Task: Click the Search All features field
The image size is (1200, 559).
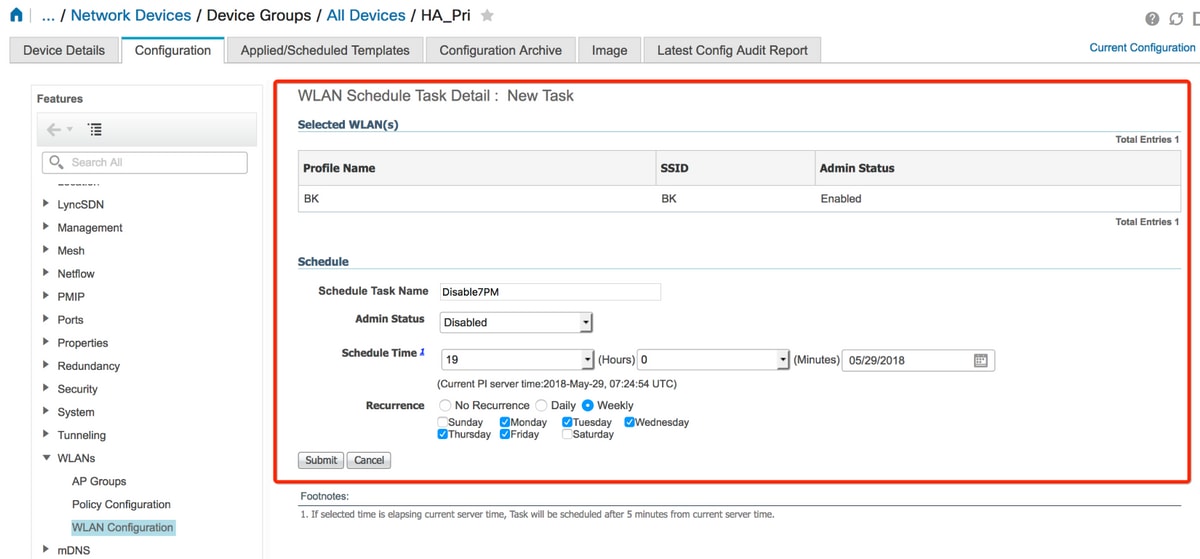Action: tap(145, 162)
